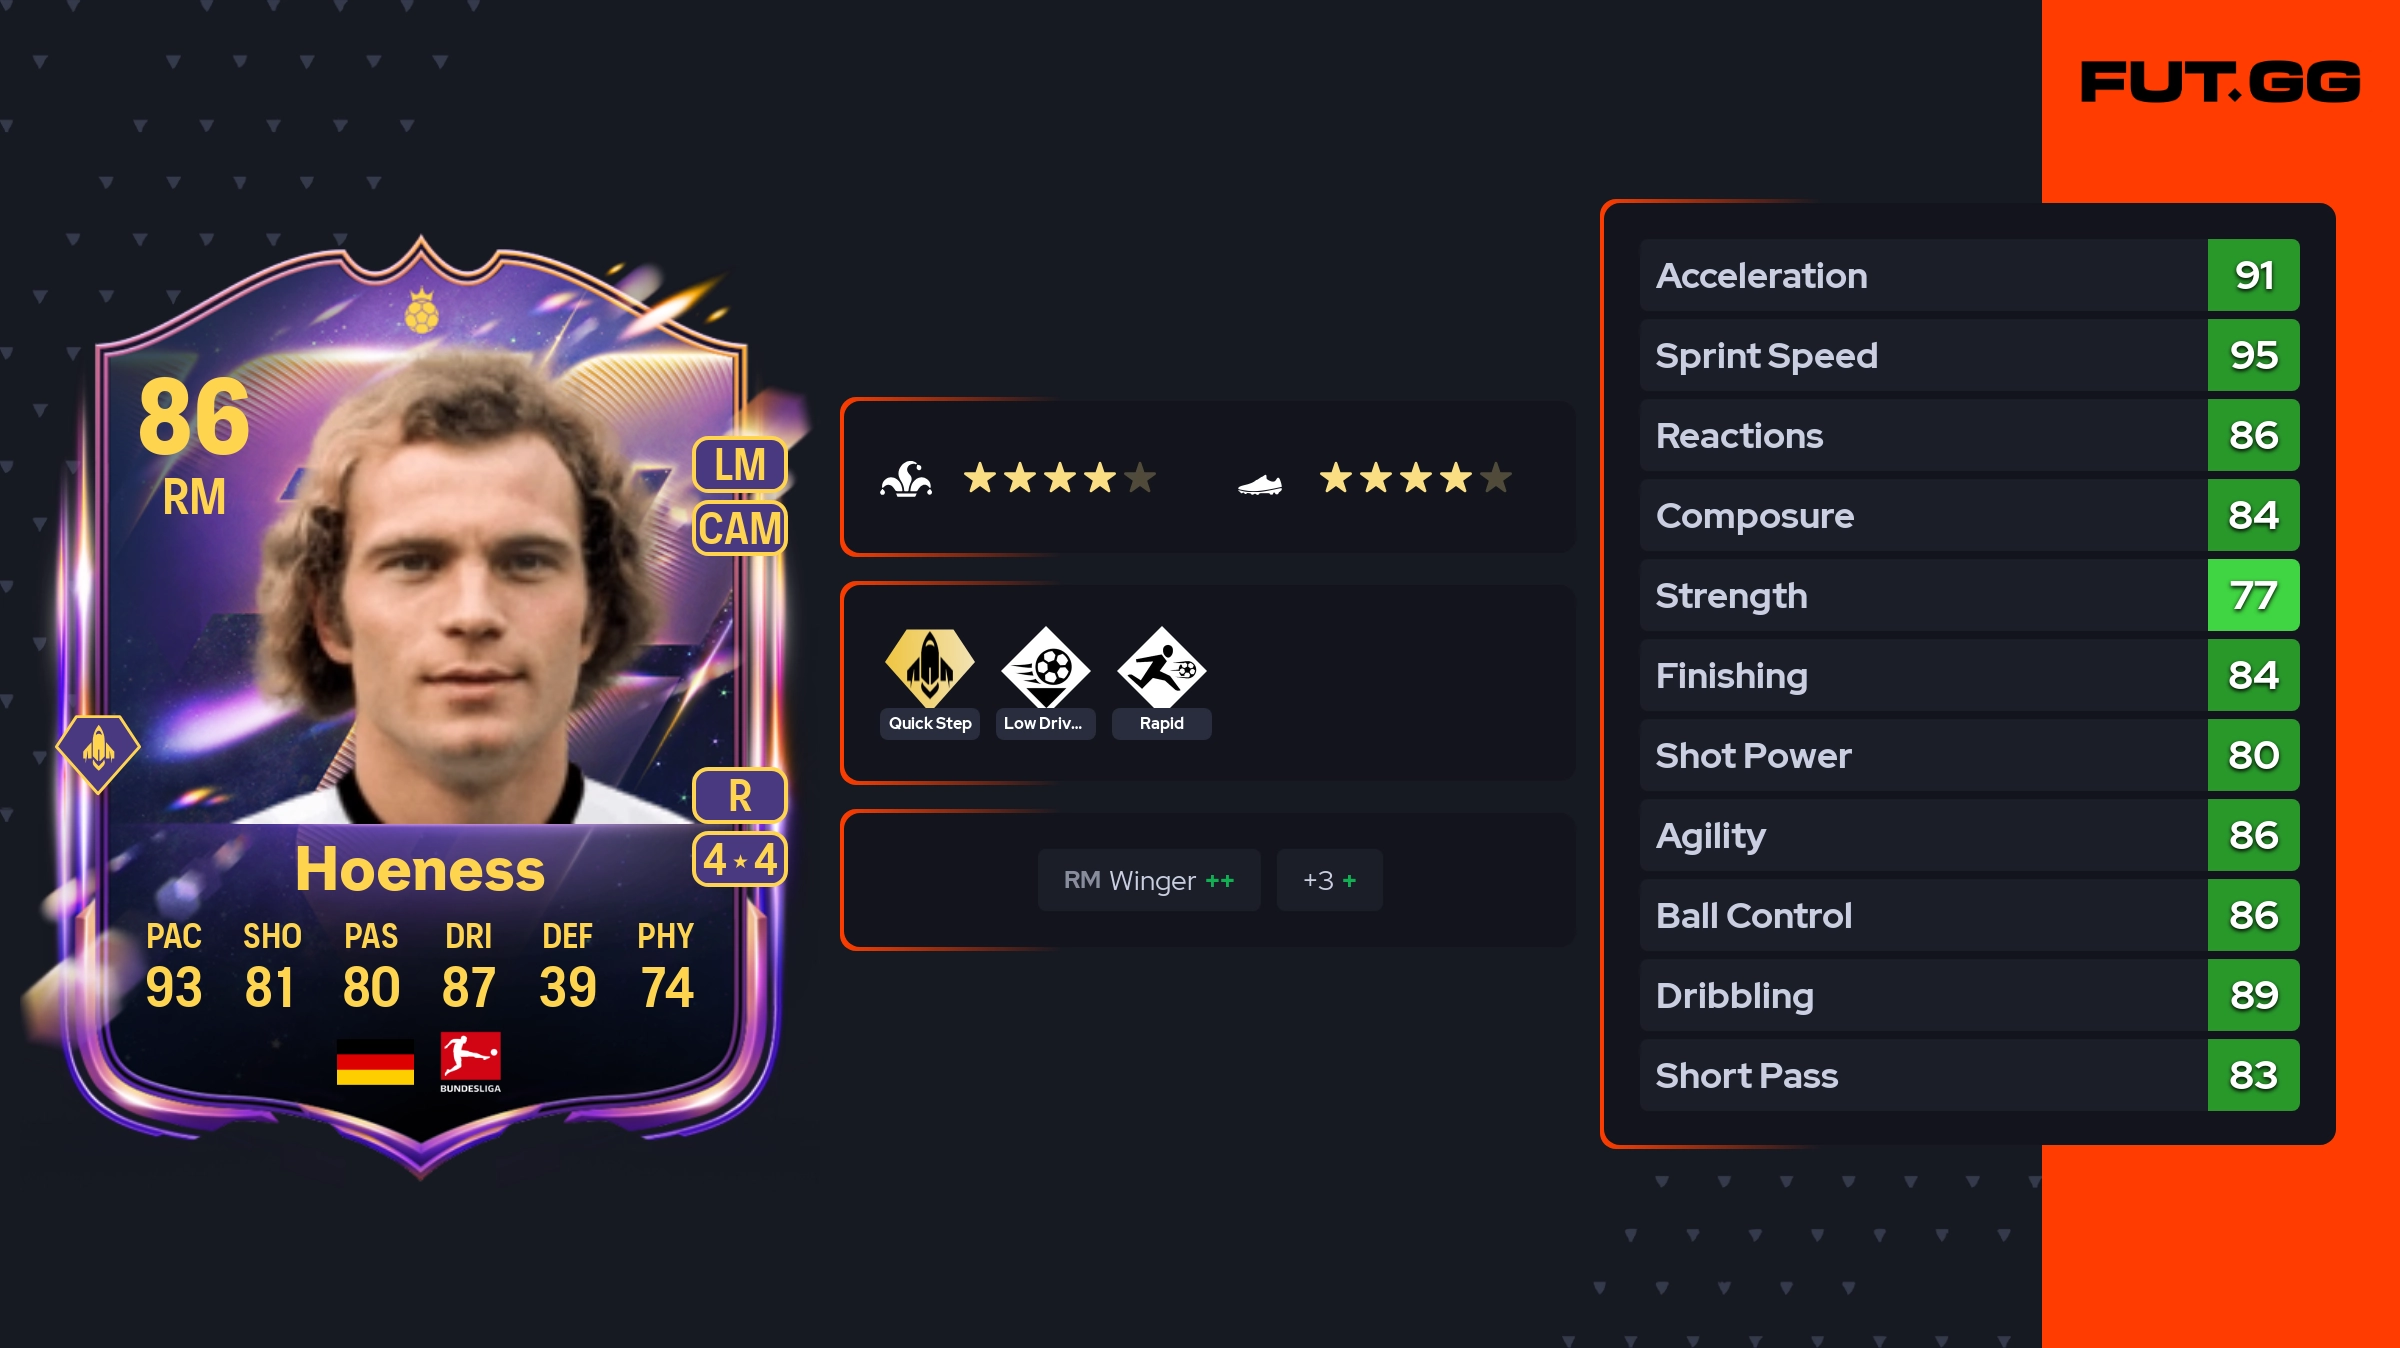Select the LM alternate position badge
Viewport: 2400px width, 1348px height.
coord(740,465)
